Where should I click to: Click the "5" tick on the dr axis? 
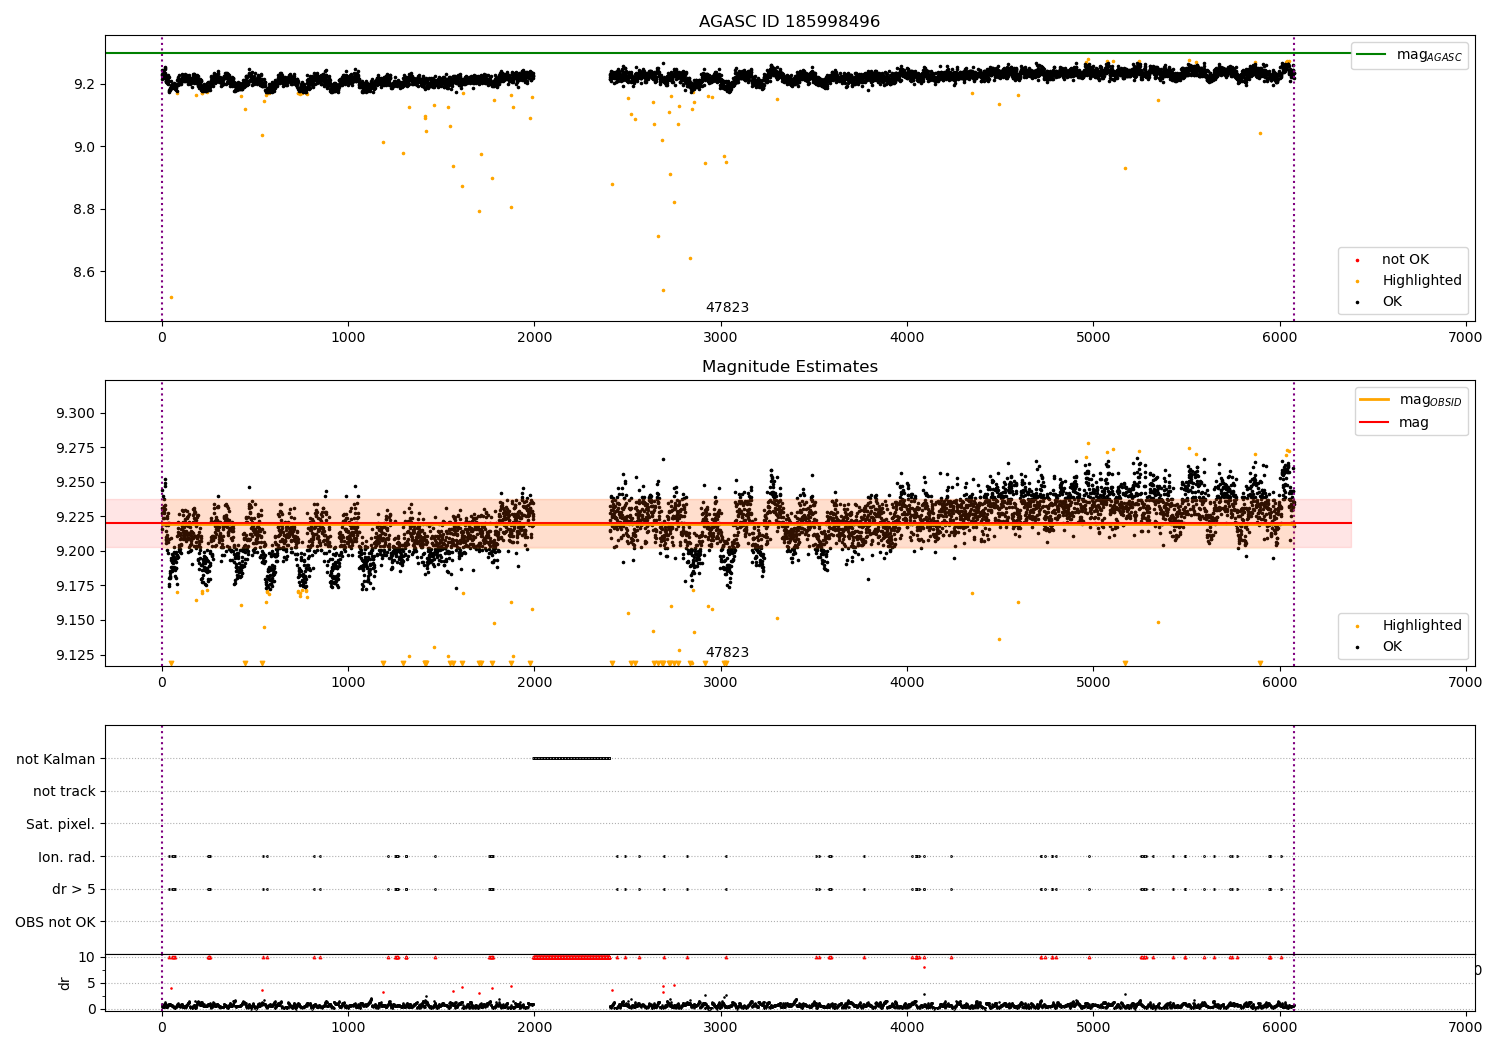coord(91,983)
